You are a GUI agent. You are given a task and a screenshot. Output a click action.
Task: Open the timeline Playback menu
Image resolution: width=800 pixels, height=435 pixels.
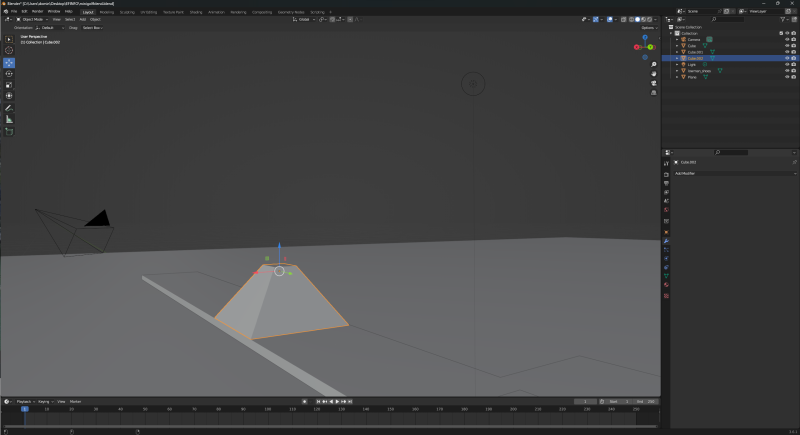(x=24, y=402)
